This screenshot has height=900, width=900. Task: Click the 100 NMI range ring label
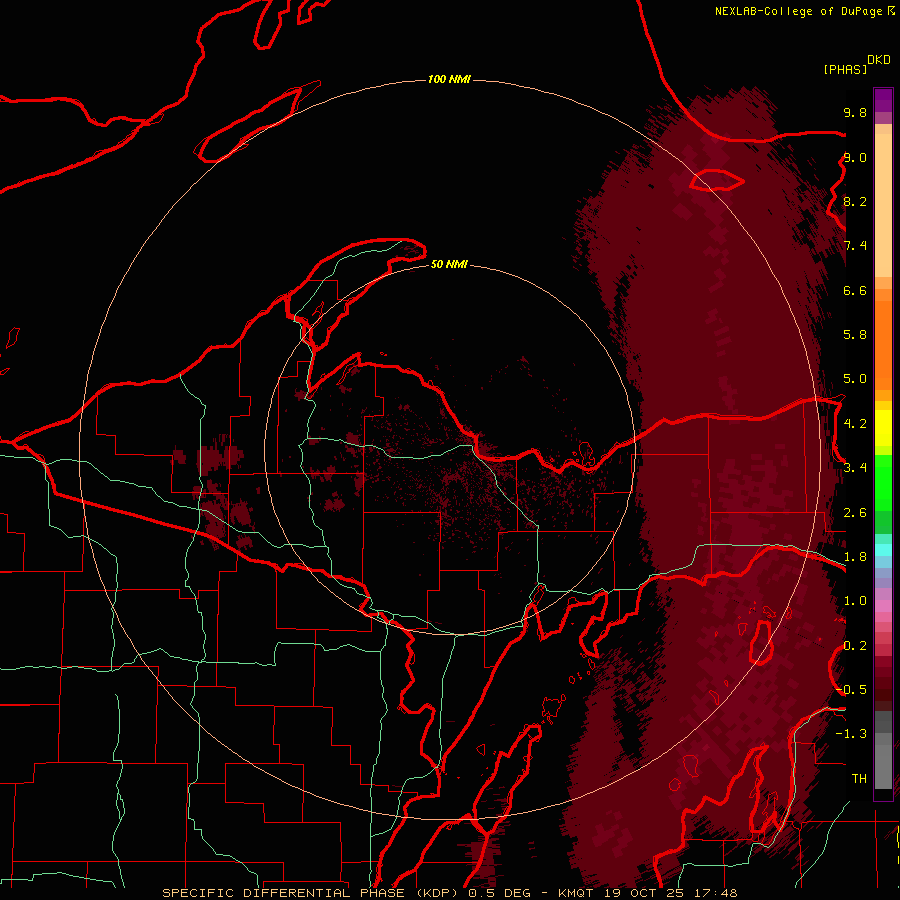pyautogui.click(x=449, y=79)
